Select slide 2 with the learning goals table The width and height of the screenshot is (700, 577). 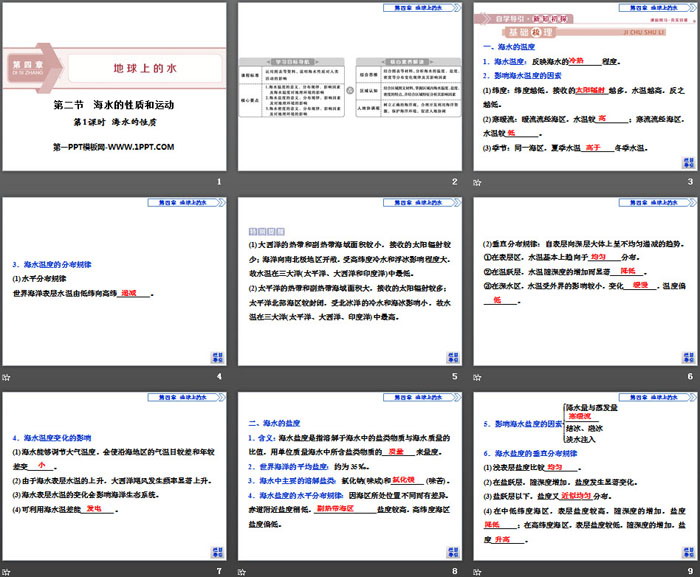(349, 88)
